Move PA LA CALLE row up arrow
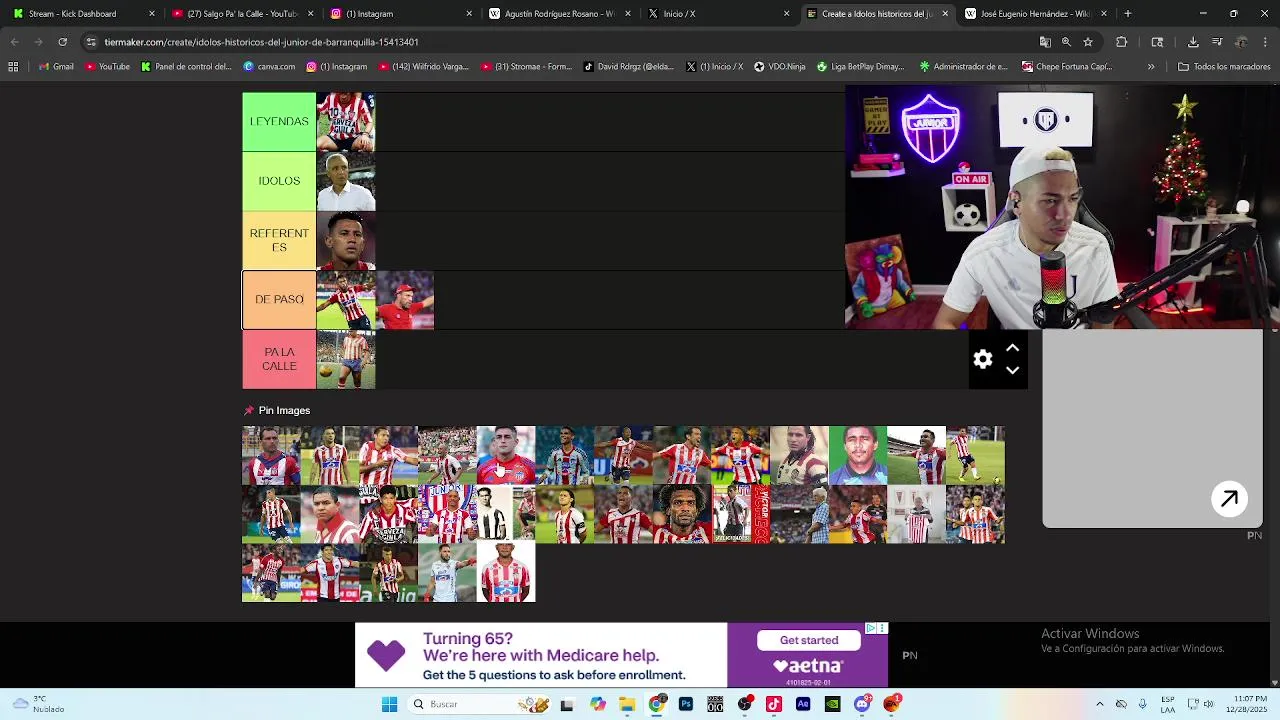 click(1012, 348)
